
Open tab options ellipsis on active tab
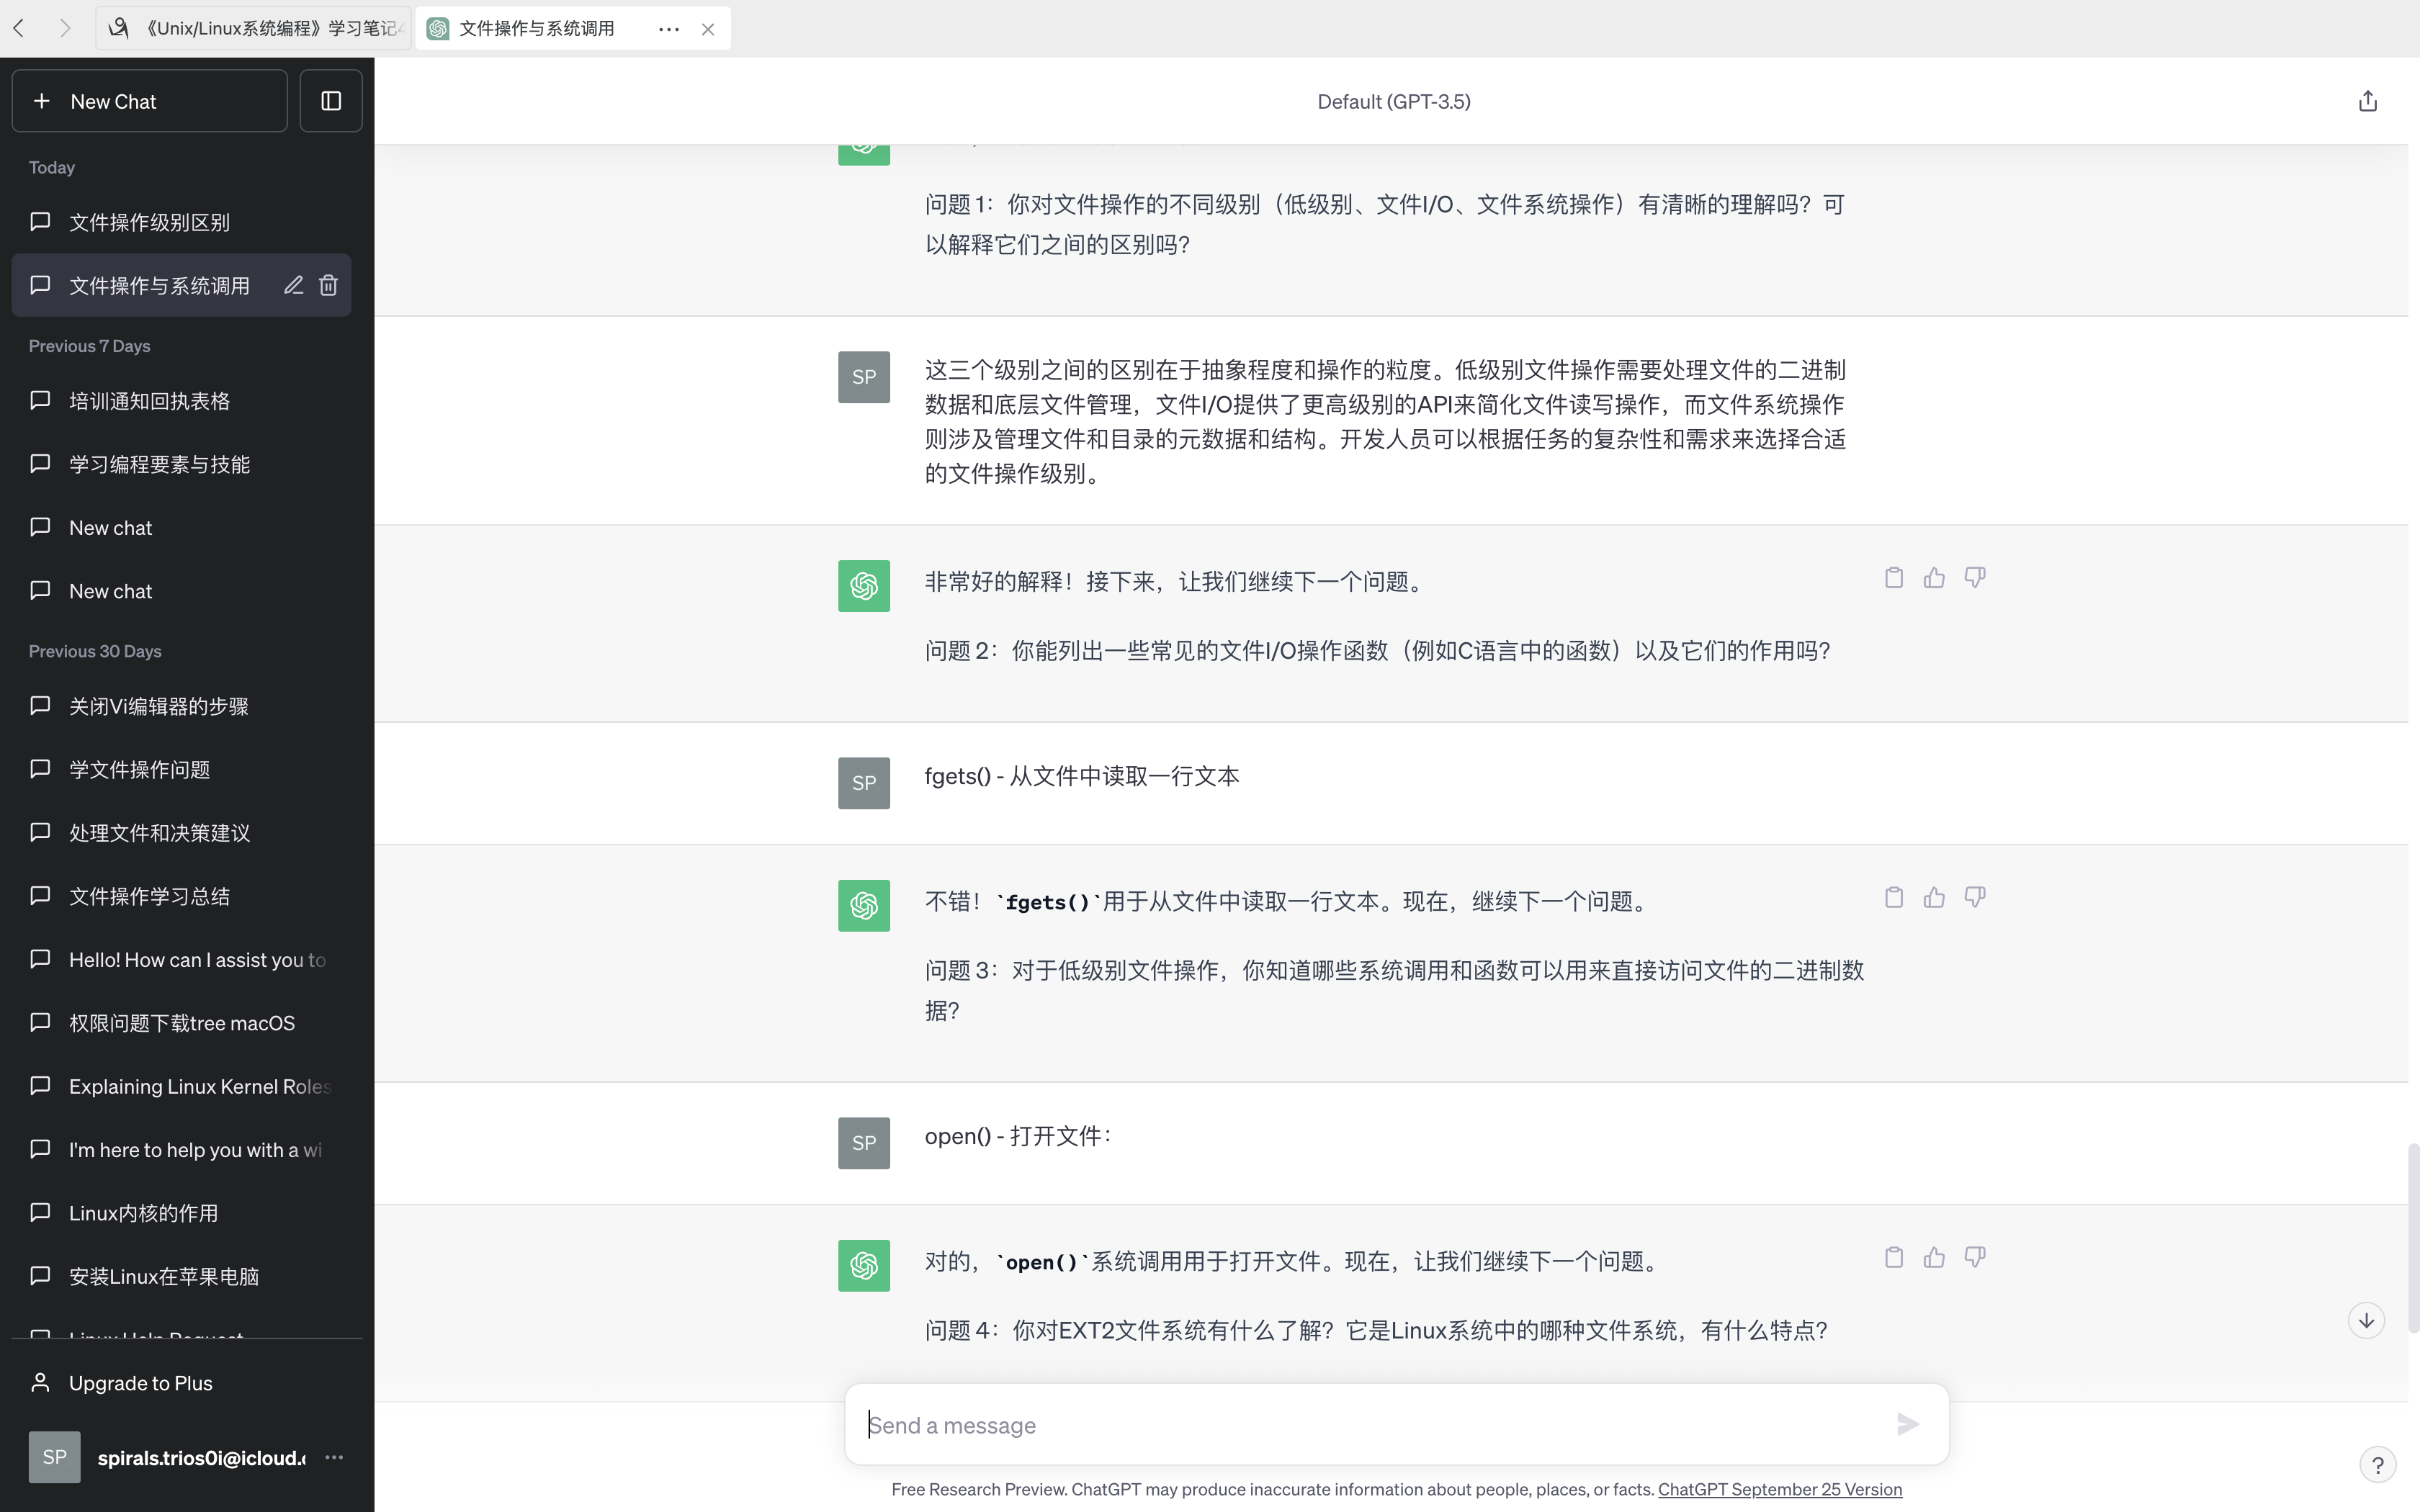tap(669, 29)
